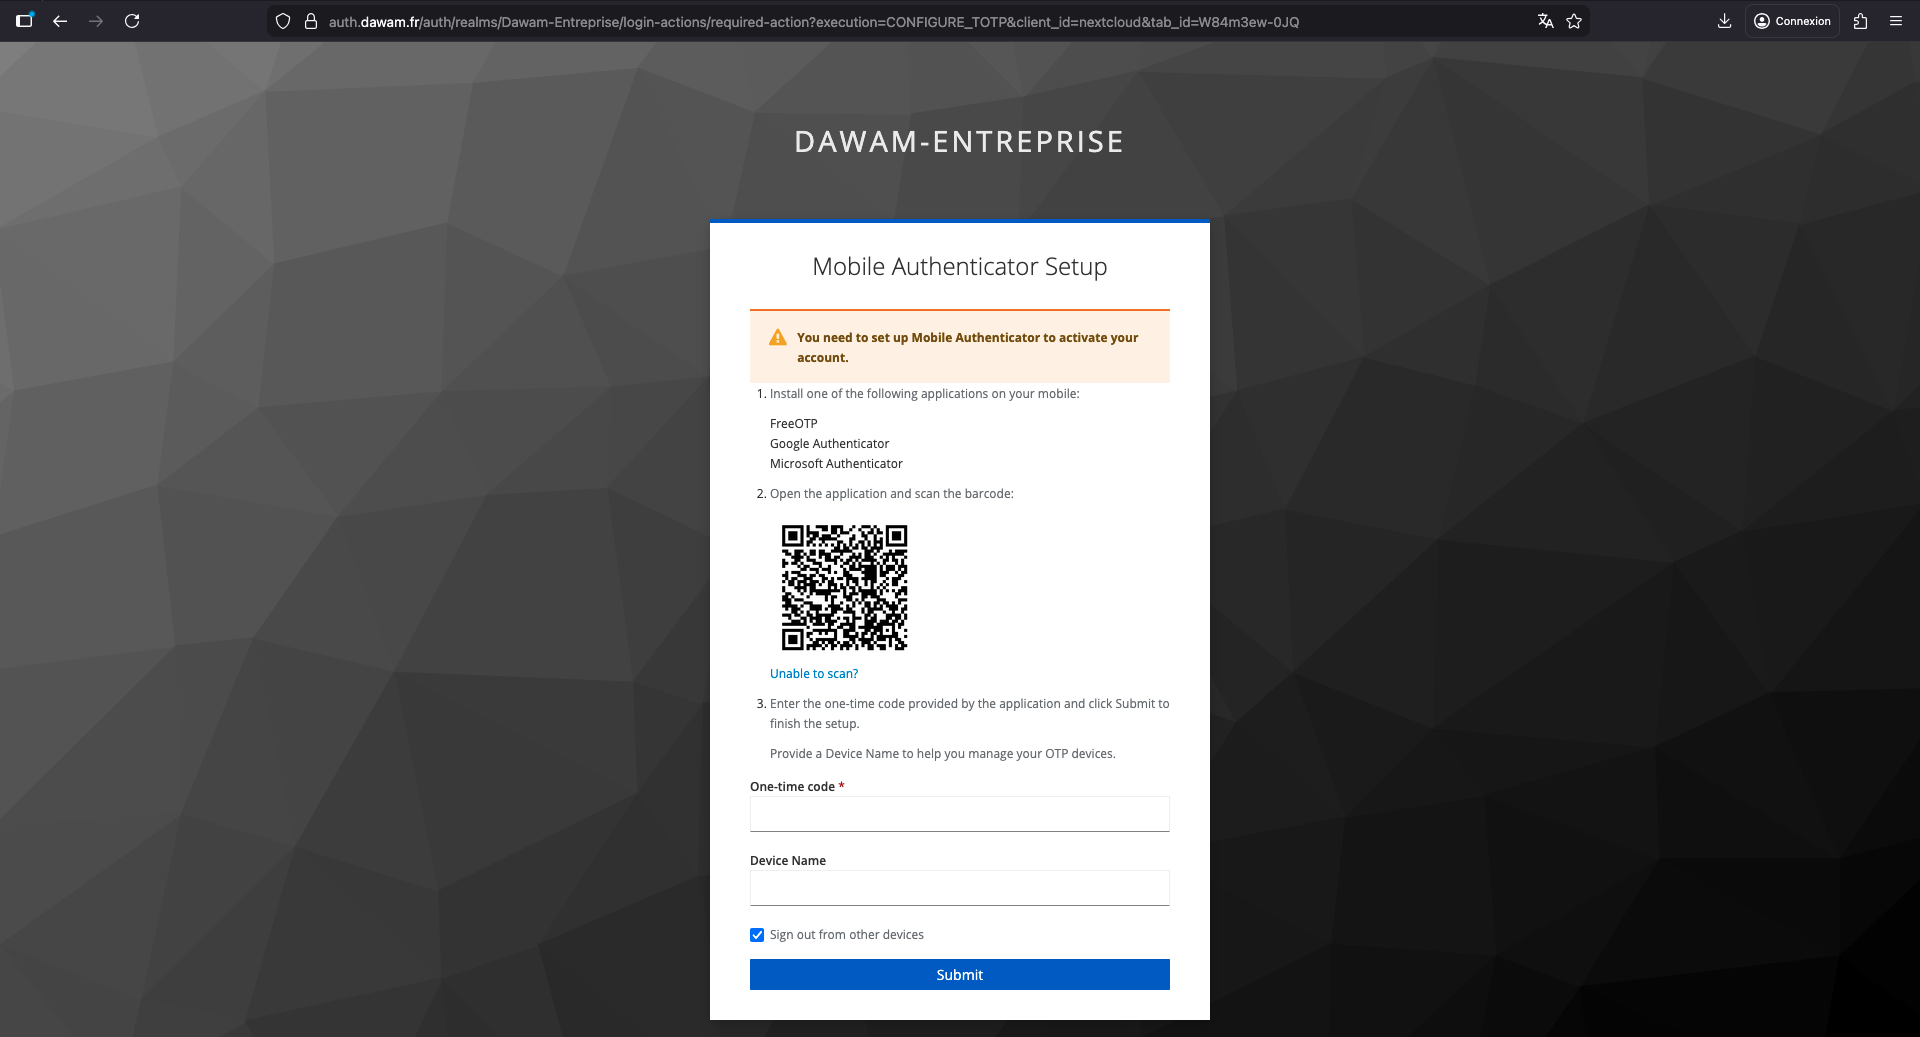Uncheck Sign out from other devices
The width and height of the screenshot is (1920, 1037).
(x=757, y=934)
